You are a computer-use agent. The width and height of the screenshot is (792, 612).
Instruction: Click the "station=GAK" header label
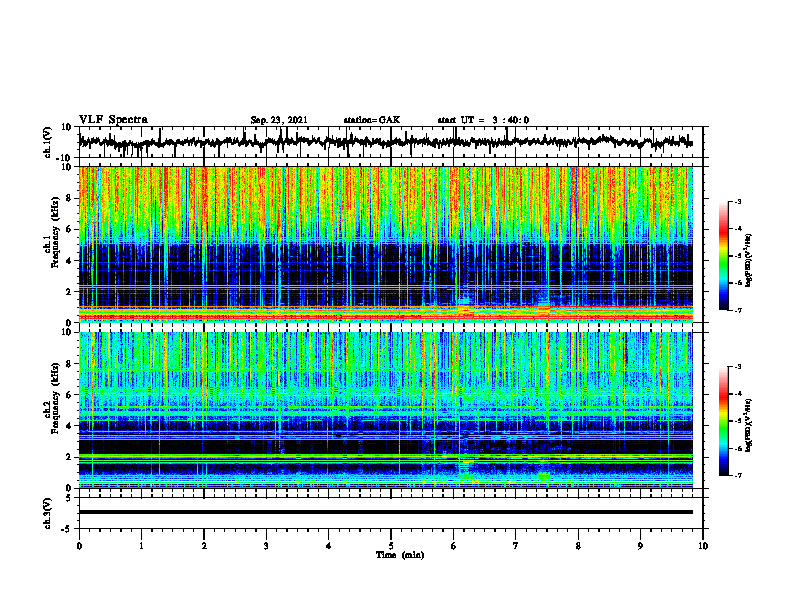[372, 120]
